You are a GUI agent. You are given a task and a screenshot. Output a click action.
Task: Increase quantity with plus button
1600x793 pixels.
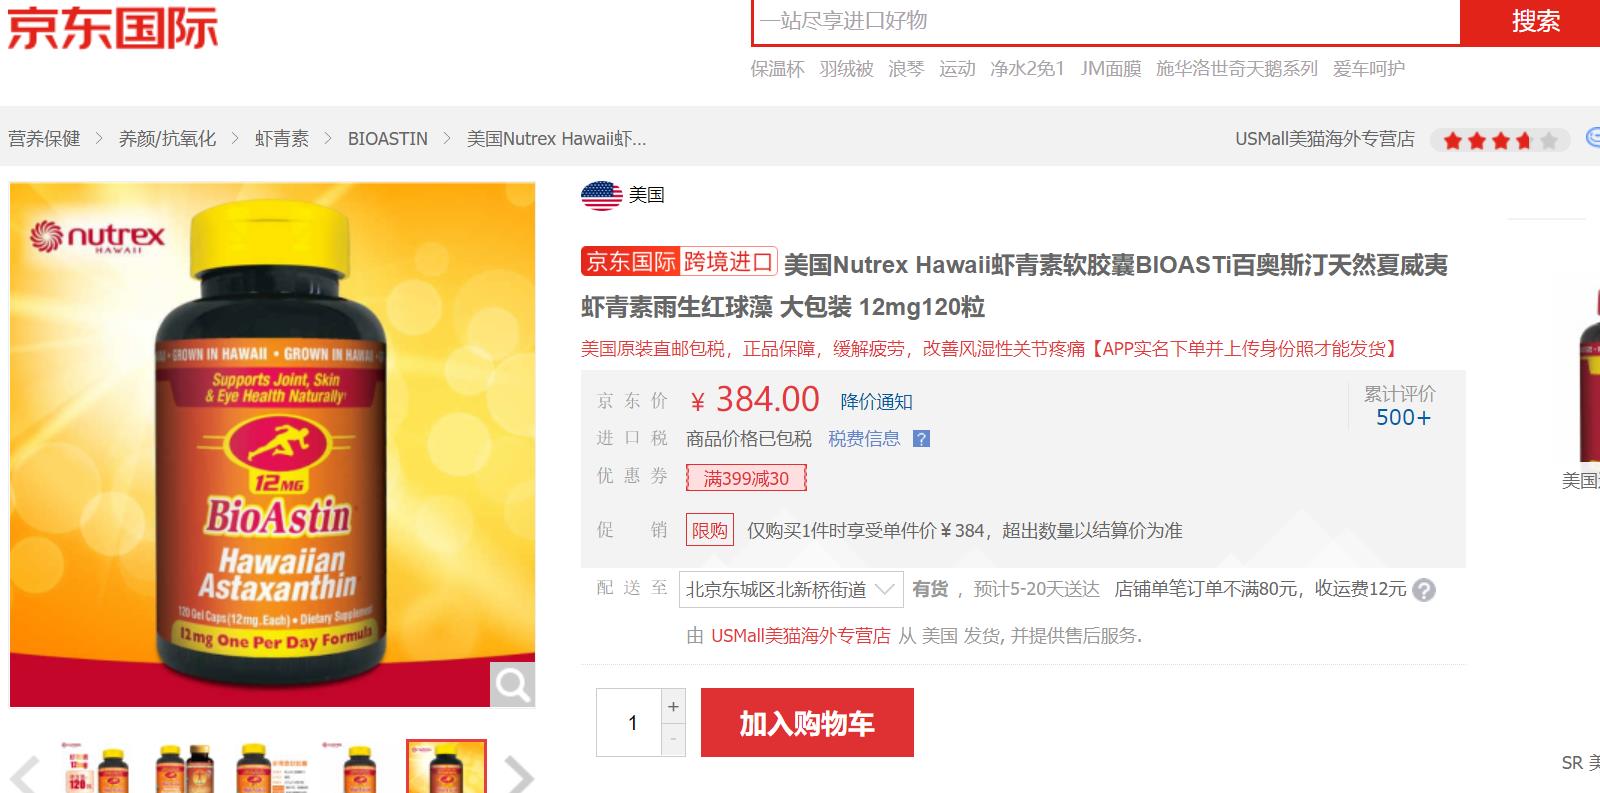click(673, 706)
